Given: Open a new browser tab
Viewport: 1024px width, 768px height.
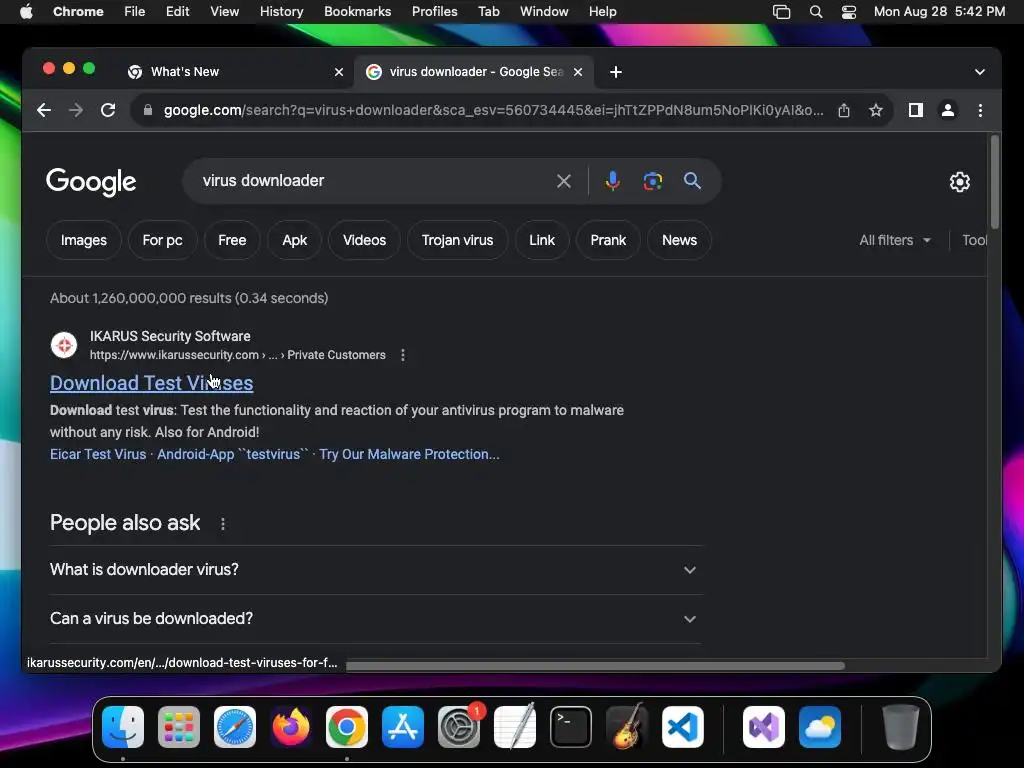Looking at the screenshot, I should coord(616,72).
